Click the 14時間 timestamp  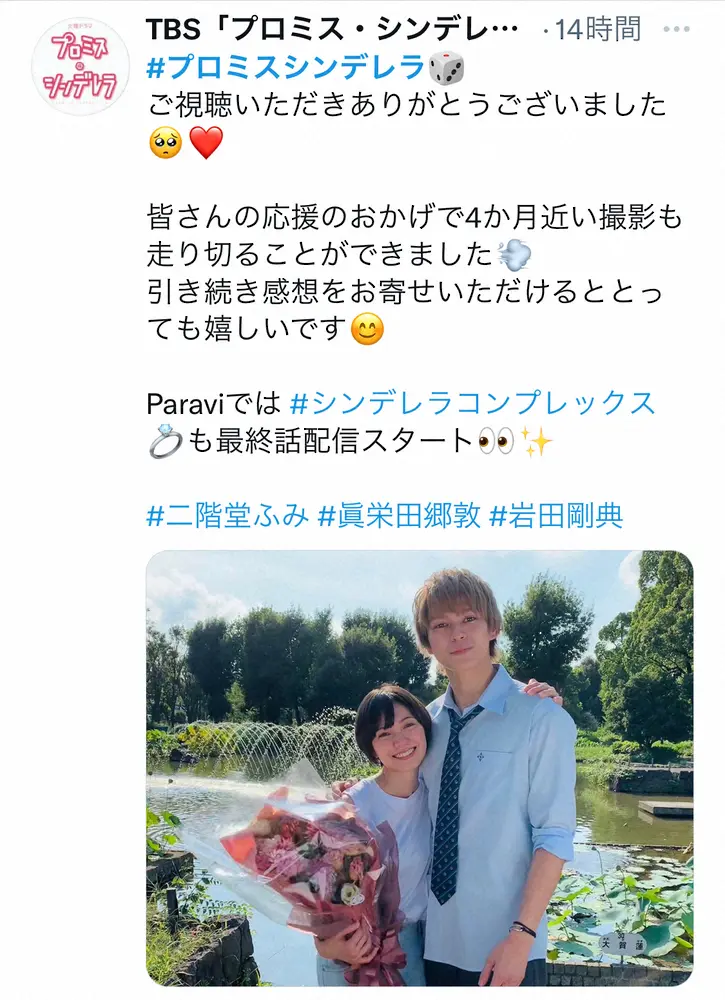pos(598,29)
